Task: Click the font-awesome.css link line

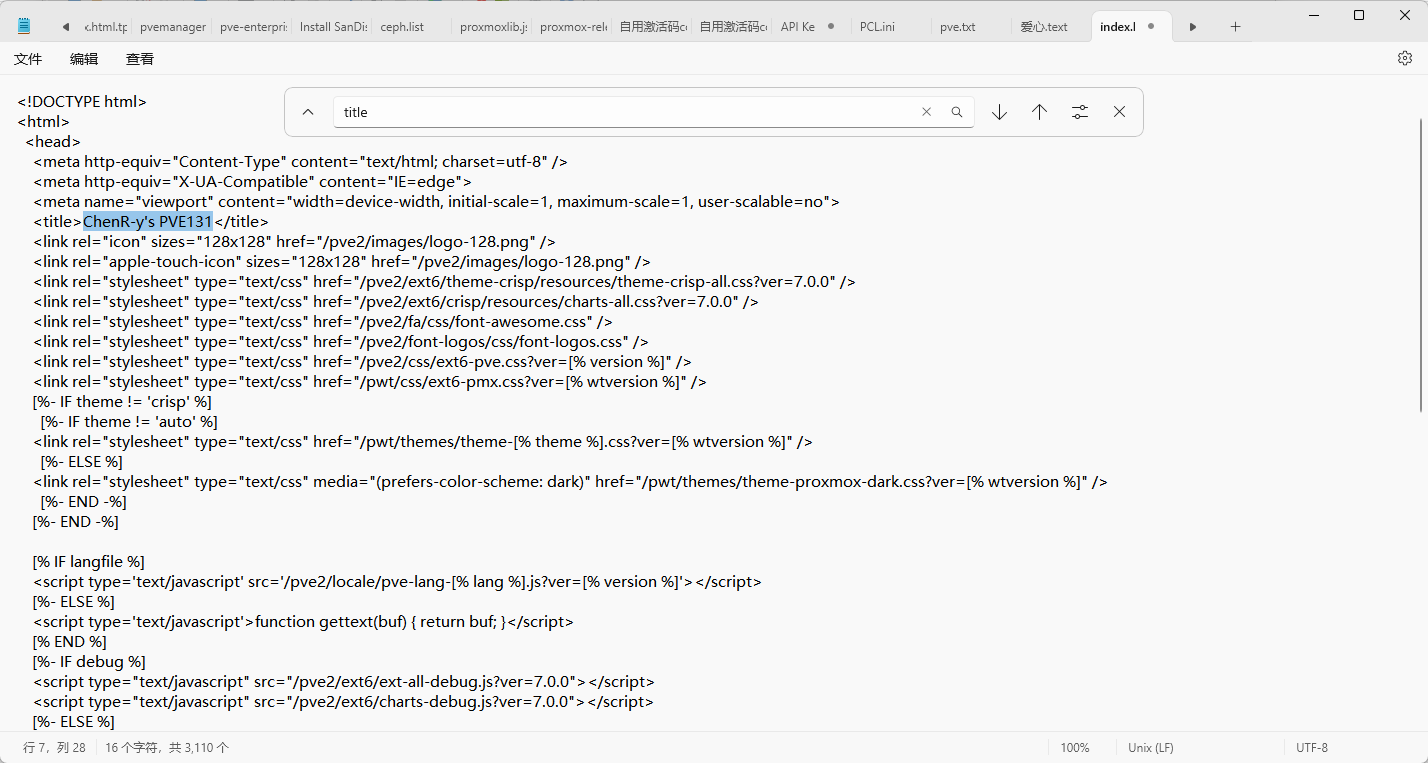Action: tap(323, 321)
